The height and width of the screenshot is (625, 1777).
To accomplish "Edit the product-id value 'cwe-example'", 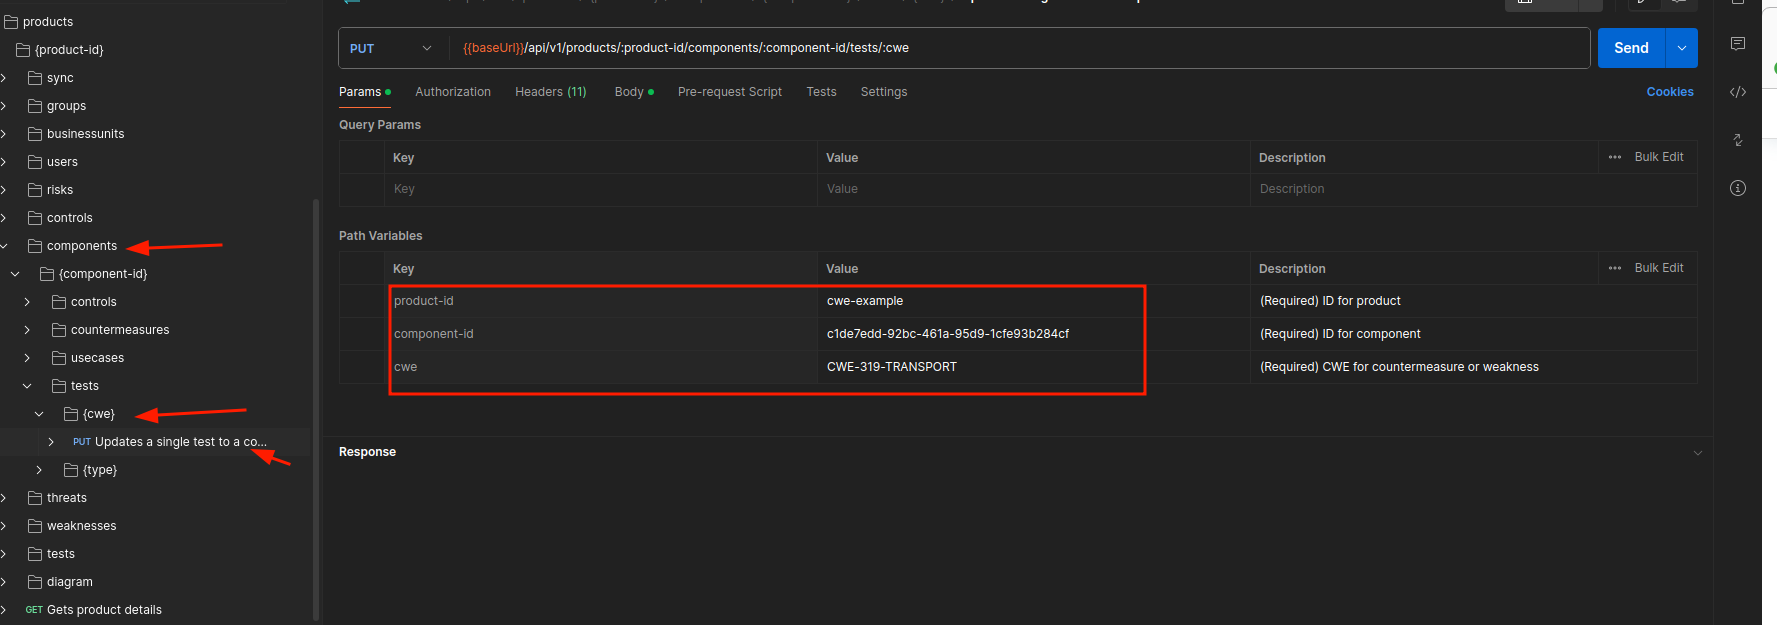I will click(865, 301).
